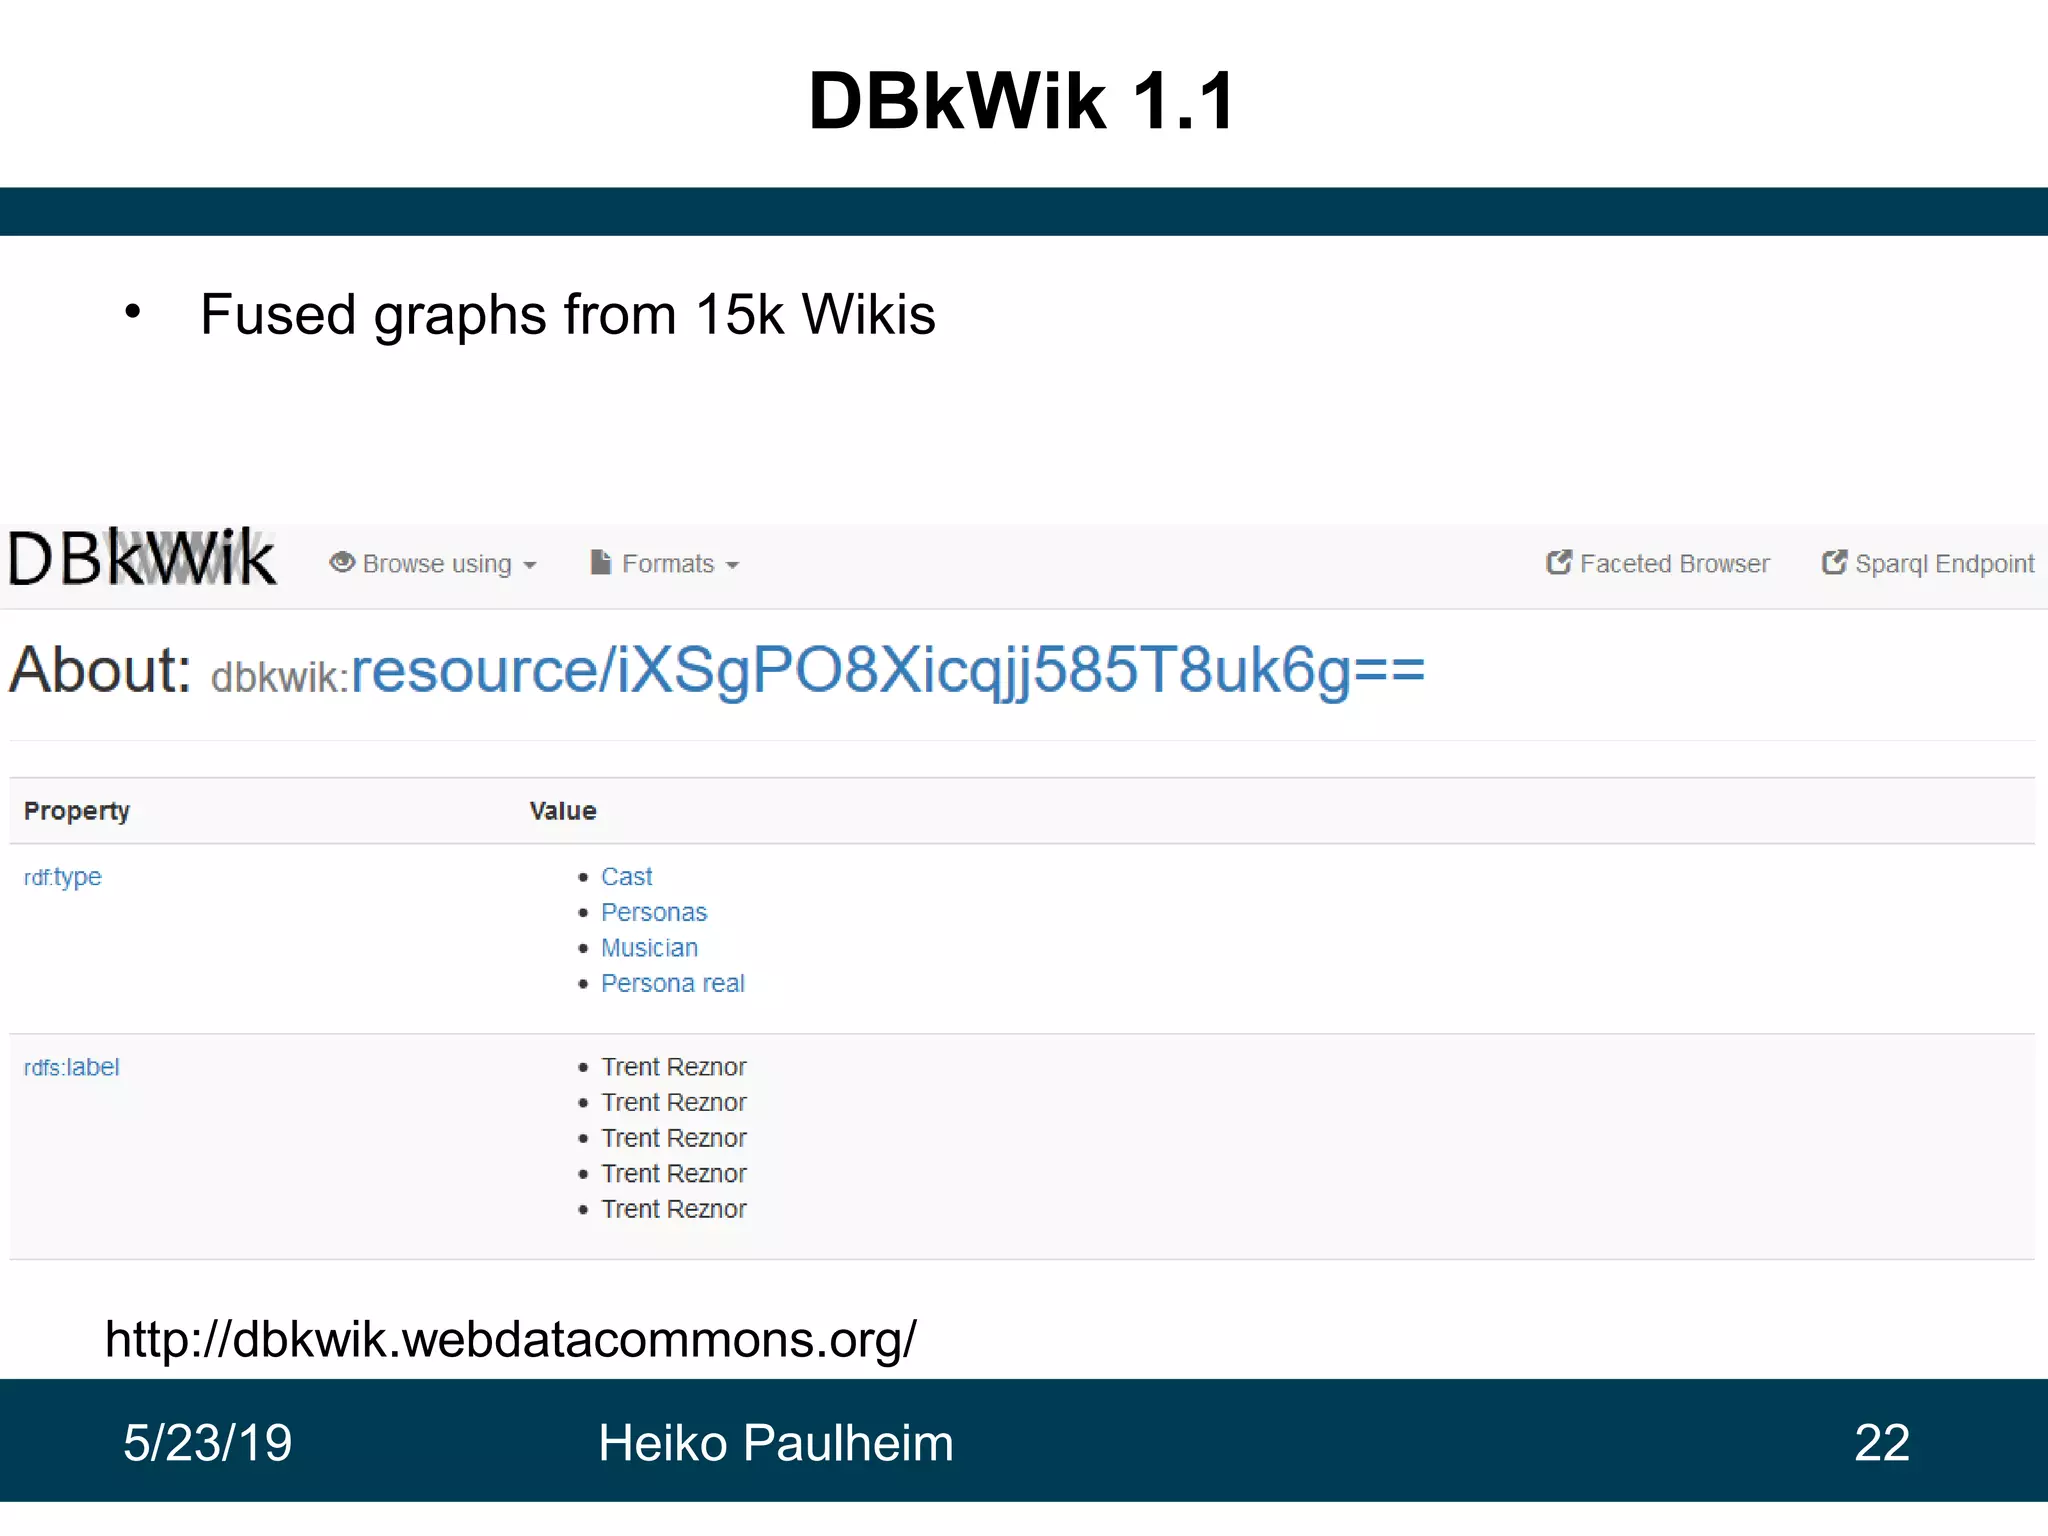Click the first Trent Reznor label value
Screen dimensions: 2048x1536
point(674,1067)
